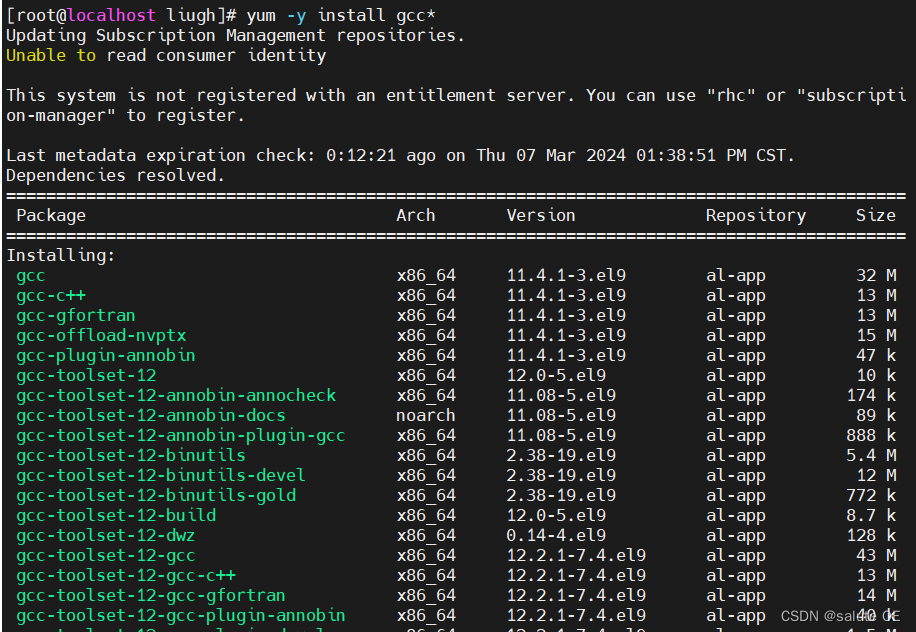This screenshot has height=632, width=916.
Task: Click the Package column header
Action: pos(50,215)
